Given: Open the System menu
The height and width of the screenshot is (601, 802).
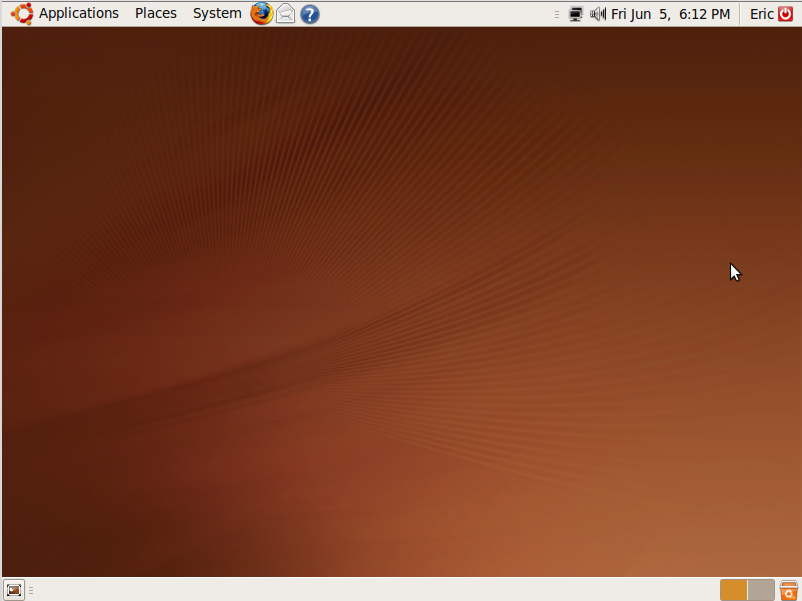Looking at the screenshot, I should click(x=217, y=13).
